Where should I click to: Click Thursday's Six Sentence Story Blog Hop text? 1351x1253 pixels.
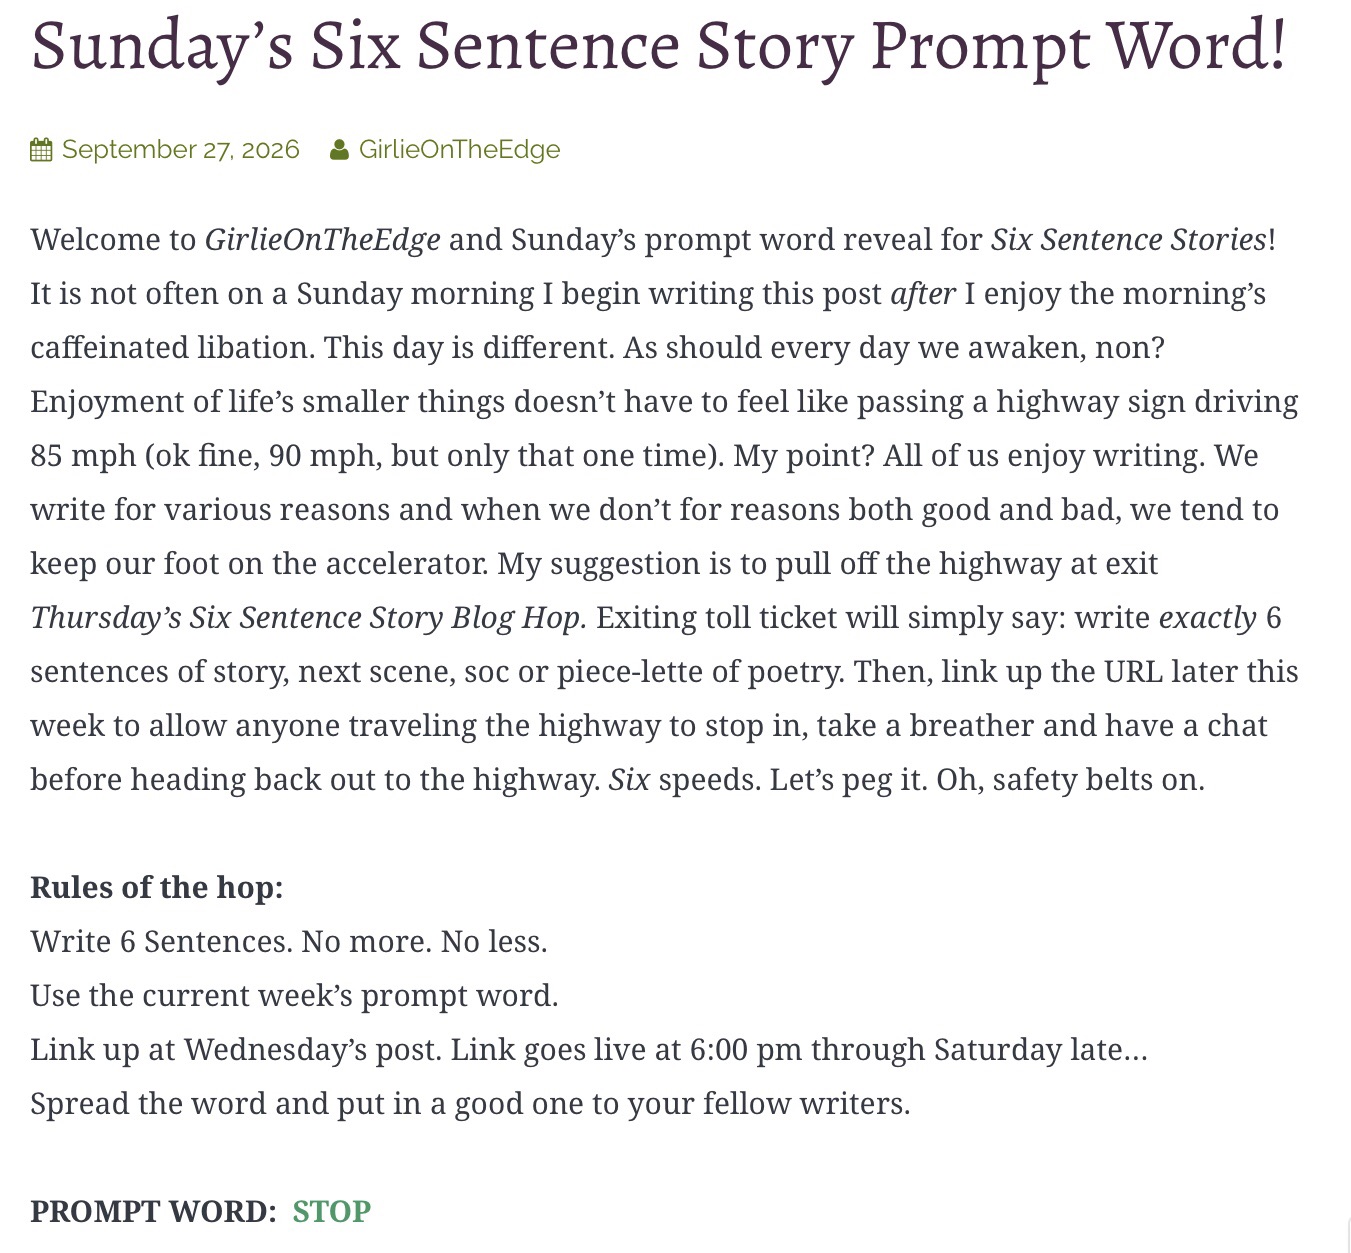[309, 617]
